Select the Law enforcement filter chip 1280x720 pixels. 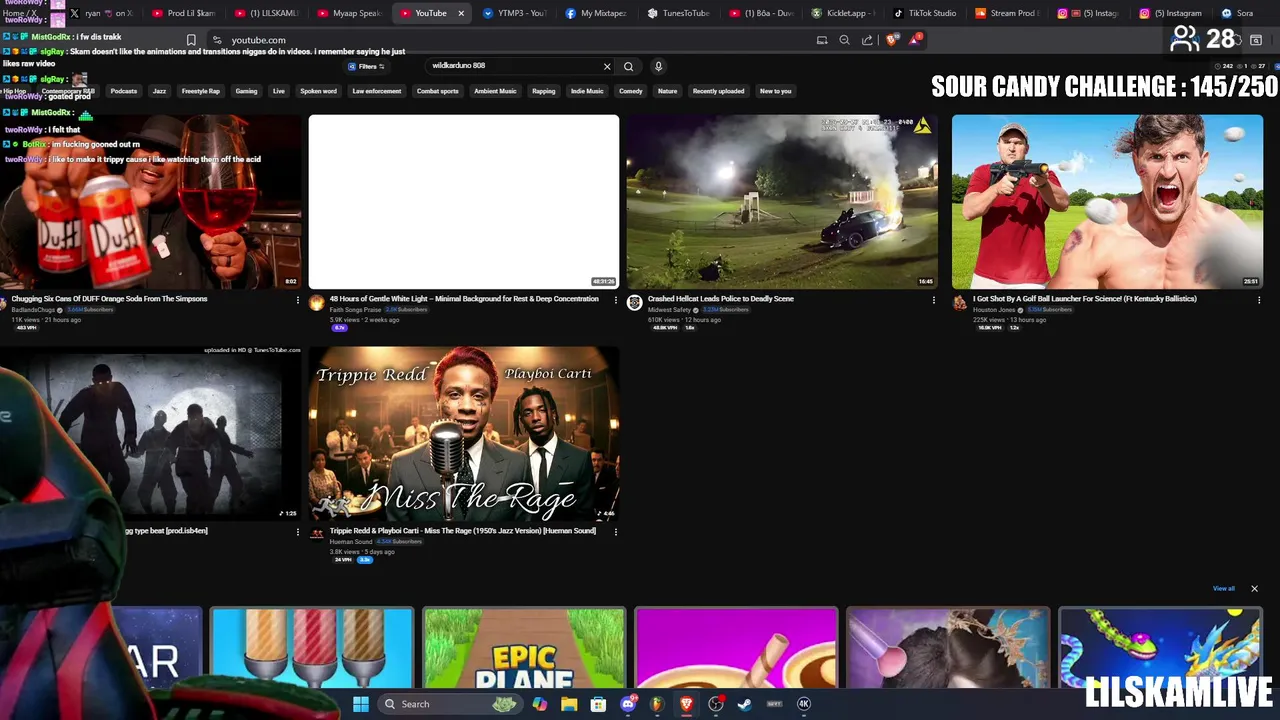click(377, 91)
